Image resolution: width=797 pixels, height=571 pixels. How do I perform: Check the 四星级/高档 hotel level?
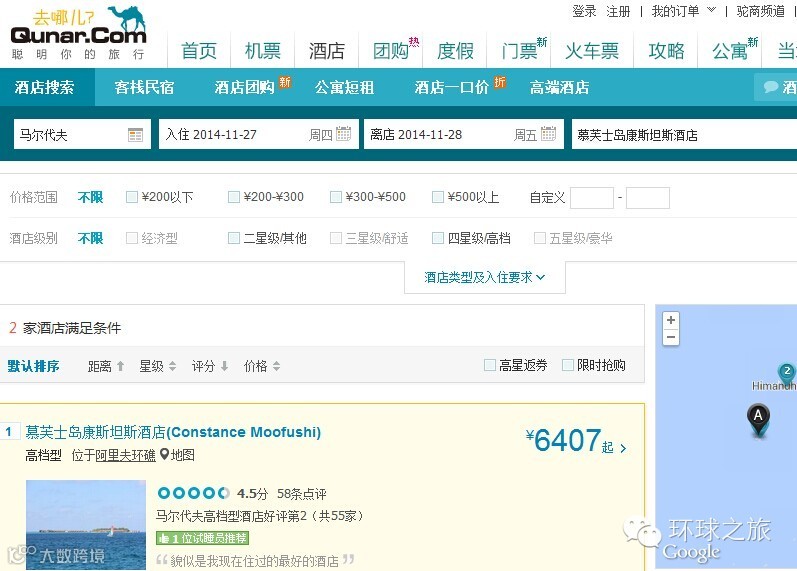(438, 238)
